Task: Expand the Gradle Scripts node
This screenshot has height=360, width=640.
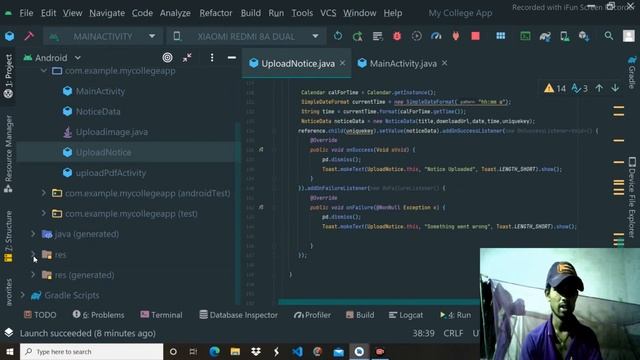Action: pyautogui.click(x=23, y=295)
